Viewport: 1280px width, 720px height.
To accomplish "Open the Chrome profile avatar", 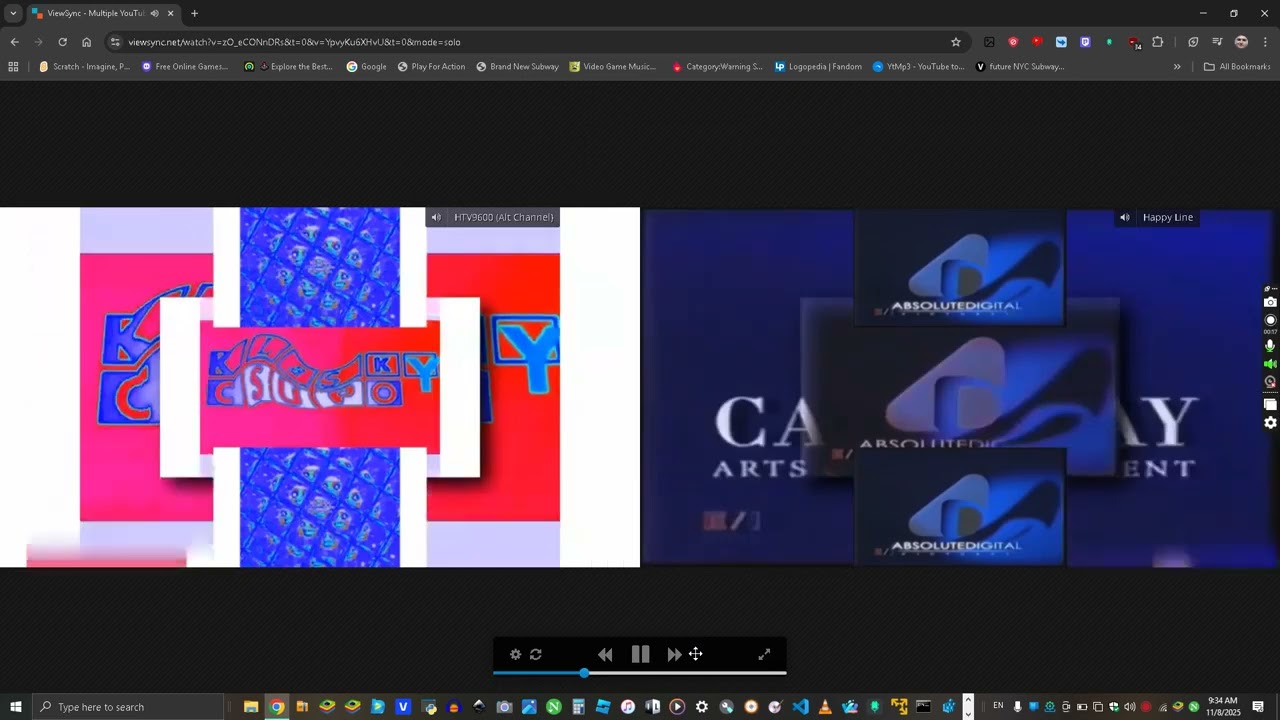I will pos(1241,42).
